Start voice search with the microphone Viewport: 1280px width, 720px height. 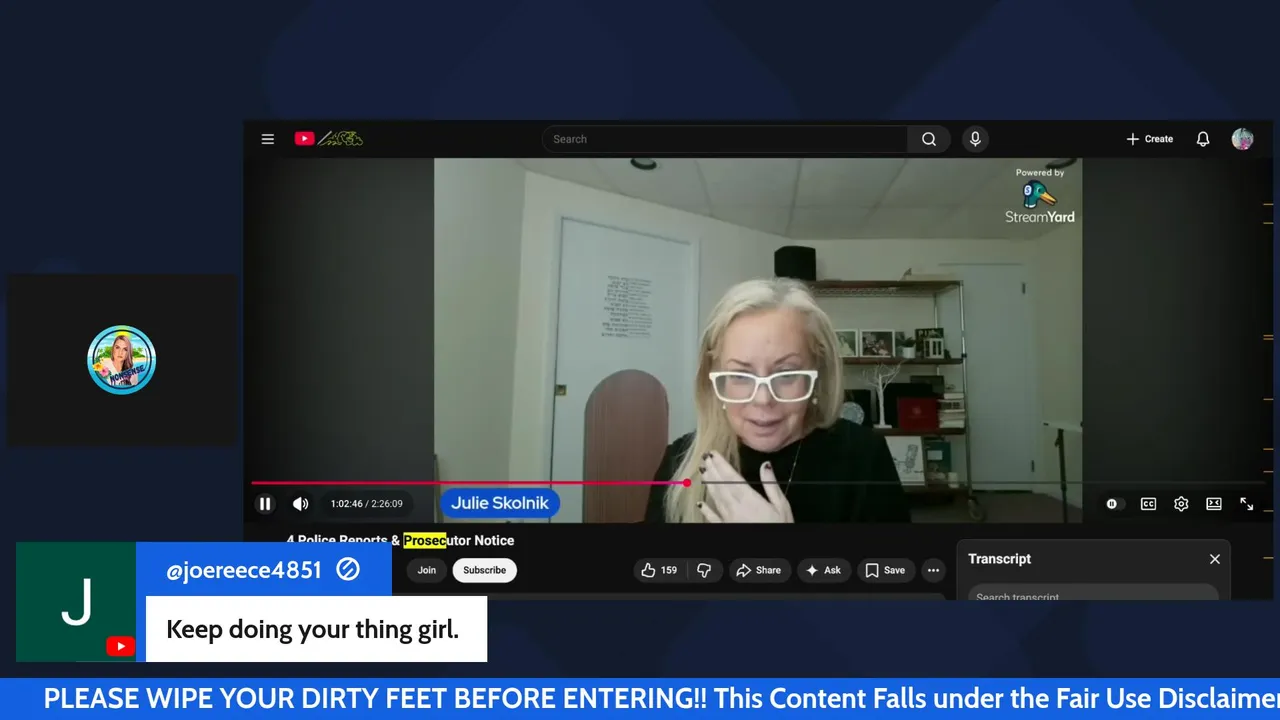point(975,139)
